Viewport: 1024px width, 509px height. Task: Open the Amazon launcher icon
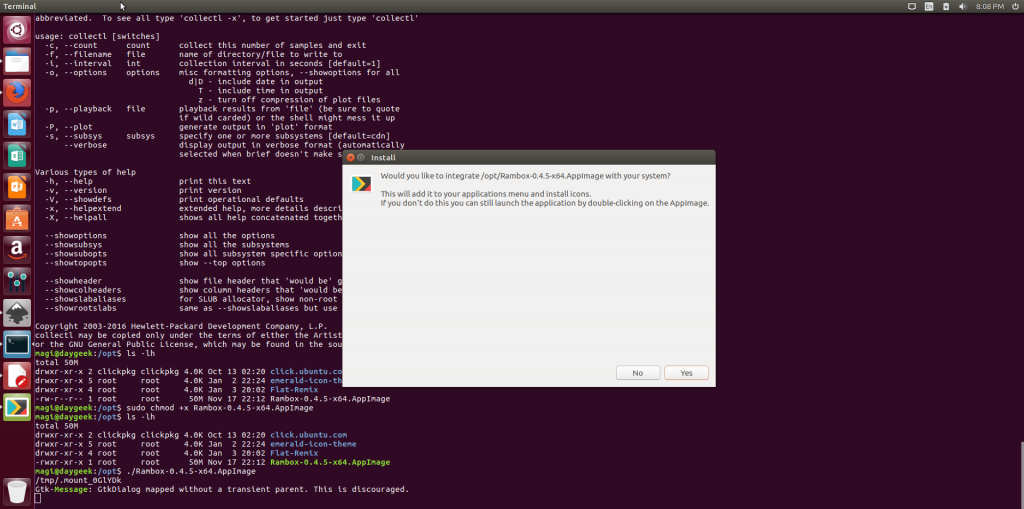coord(16,248)
